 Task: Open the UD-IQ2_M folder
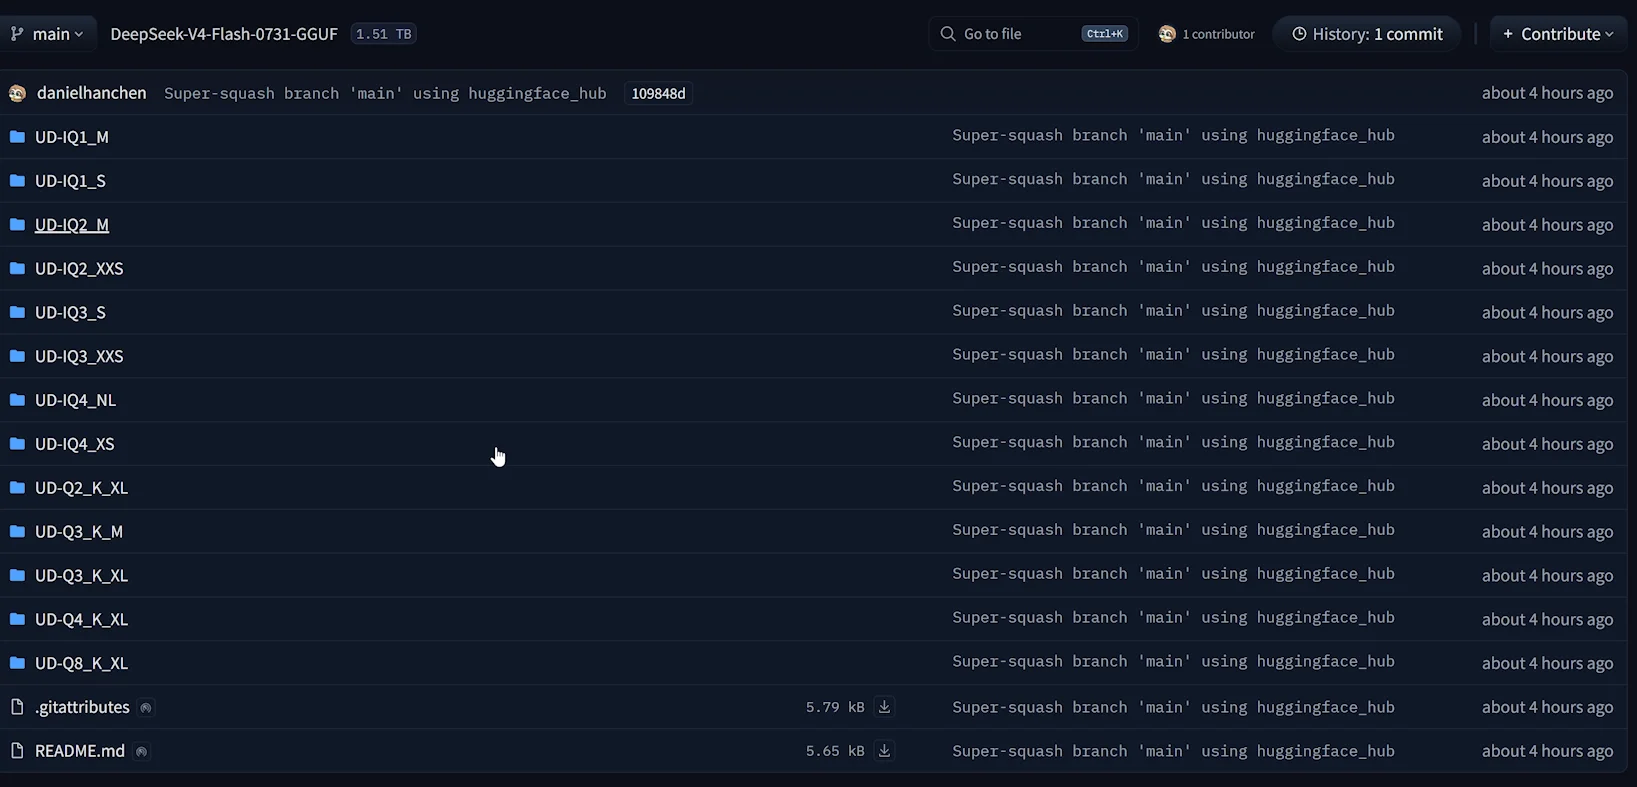(72, 225)
